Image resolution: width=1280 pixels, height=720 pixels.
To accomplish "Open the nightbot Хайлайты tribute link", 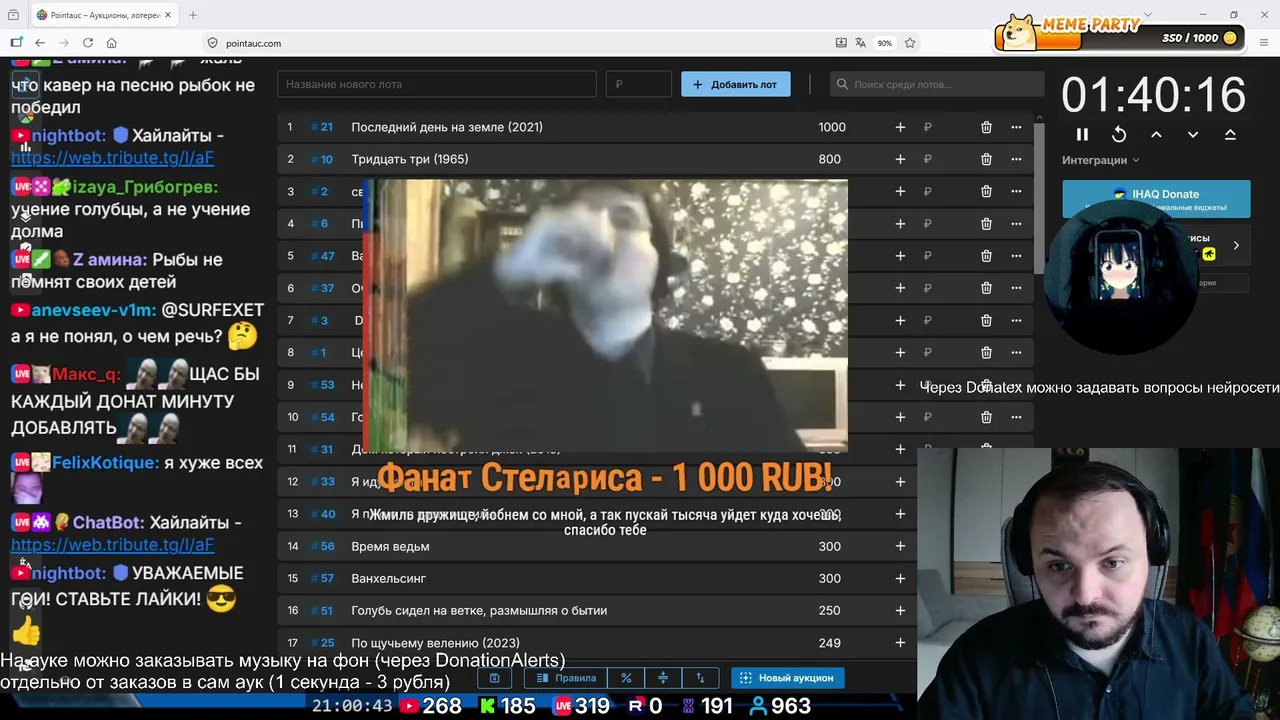I will [x=112, y=158].
